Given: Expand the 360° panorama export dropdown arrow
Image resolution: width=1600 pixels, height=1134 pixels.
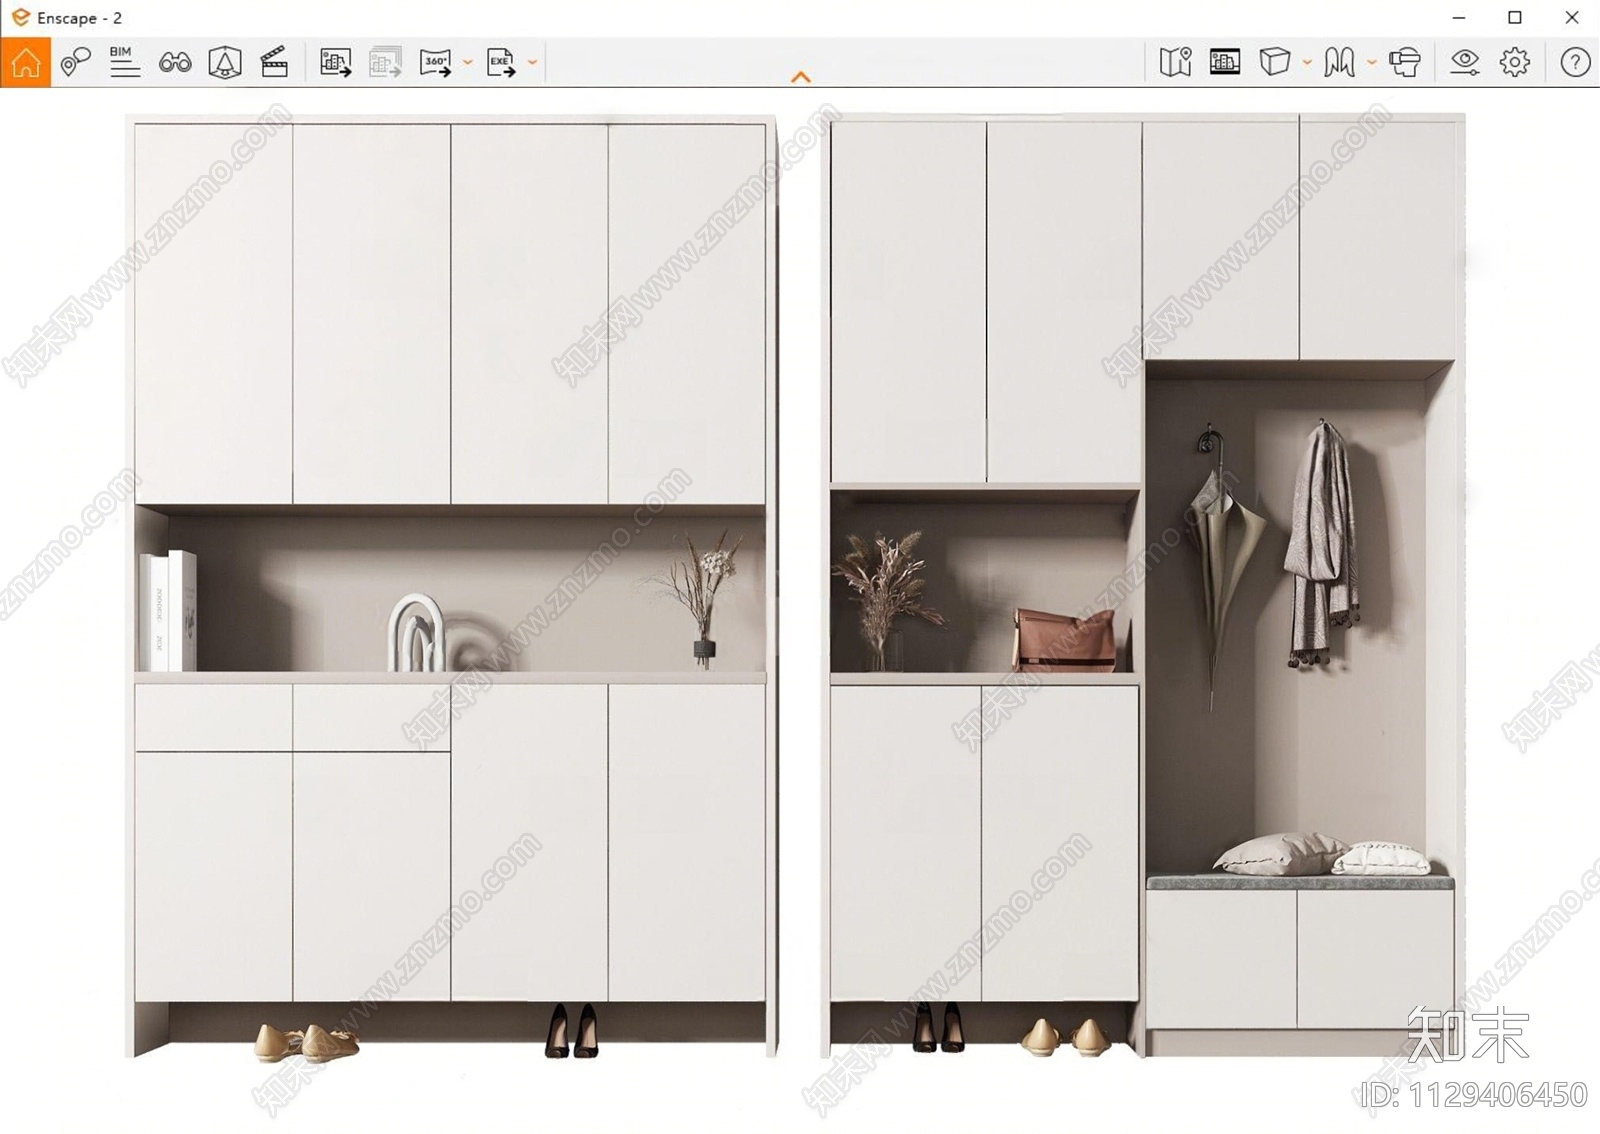Looking at the screenshot, I should coord(467,62).
